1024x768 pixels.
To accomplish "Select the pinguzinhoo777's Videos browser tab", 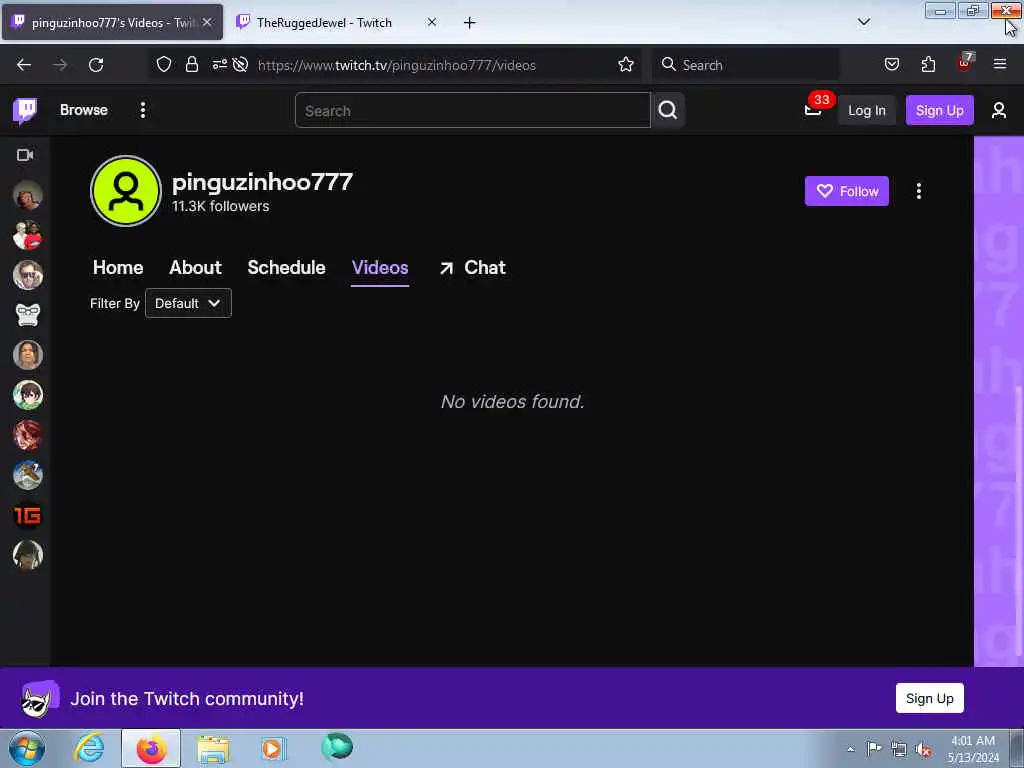I will [112, 23].
